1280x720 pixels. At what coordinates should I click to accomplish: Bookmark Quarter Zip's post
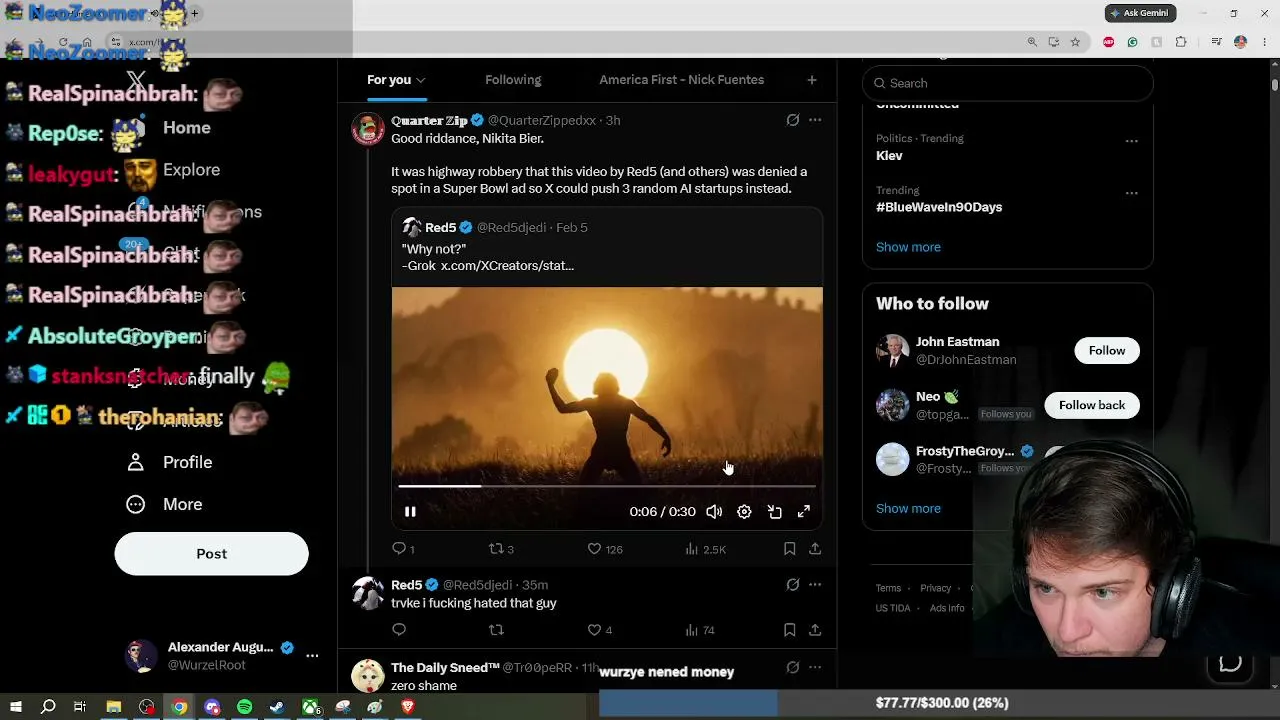point(789,549)
